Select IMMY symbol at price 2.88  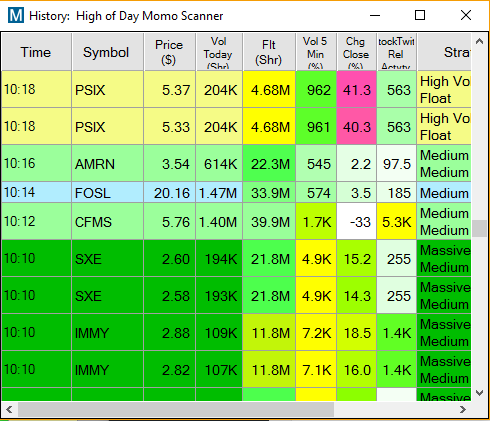pyautogui.click(x=108, y=333)
